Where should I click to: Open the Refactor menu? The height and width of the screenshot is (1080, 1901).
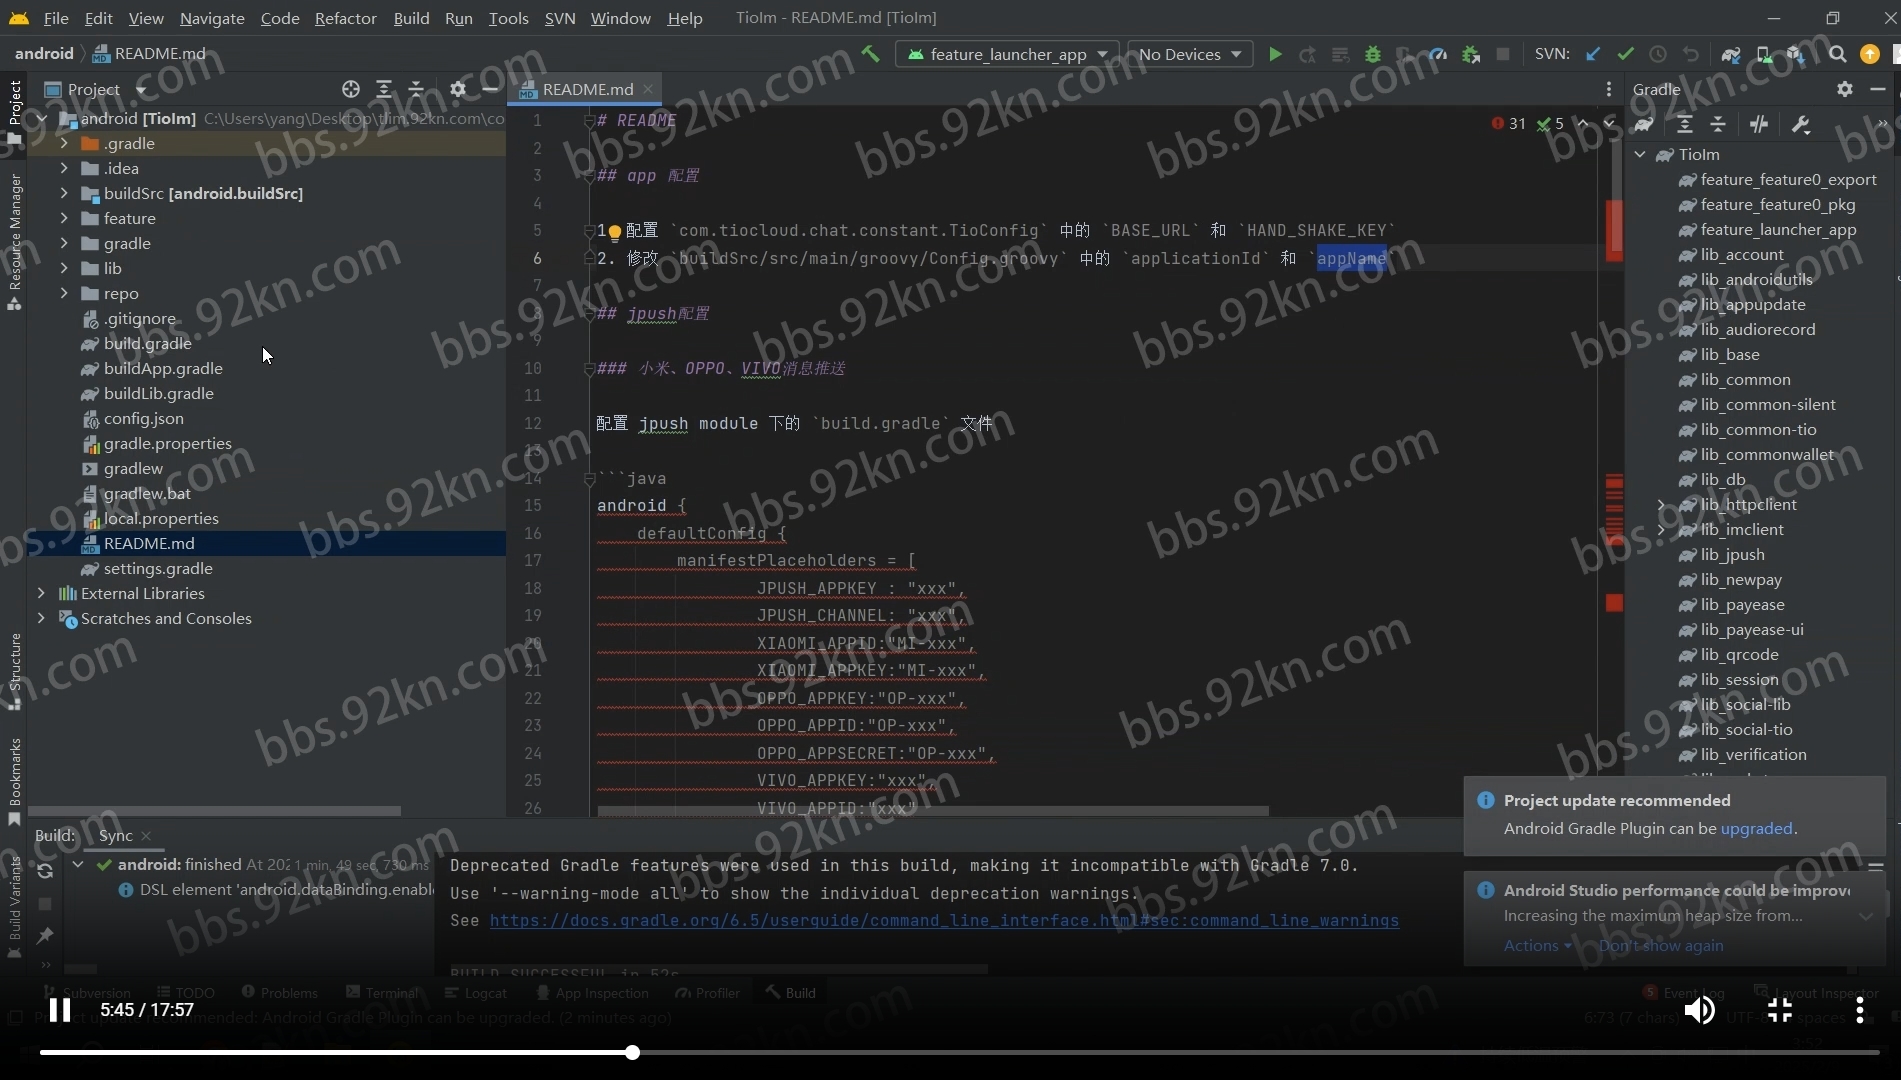(x=345, y=18)
